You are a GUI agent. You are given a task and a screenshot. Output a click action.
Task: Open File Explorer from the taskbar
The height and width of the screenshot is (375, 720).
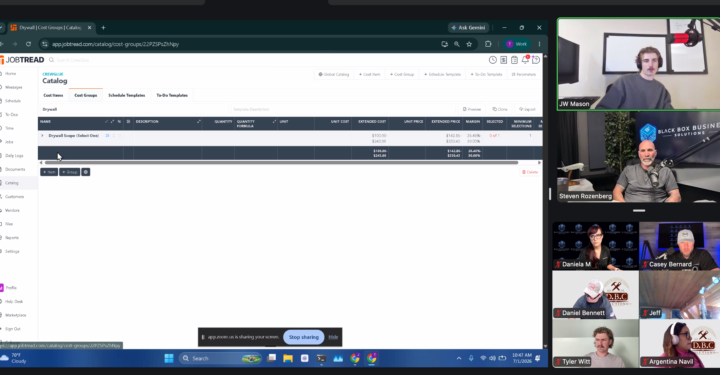coord(288,358)
